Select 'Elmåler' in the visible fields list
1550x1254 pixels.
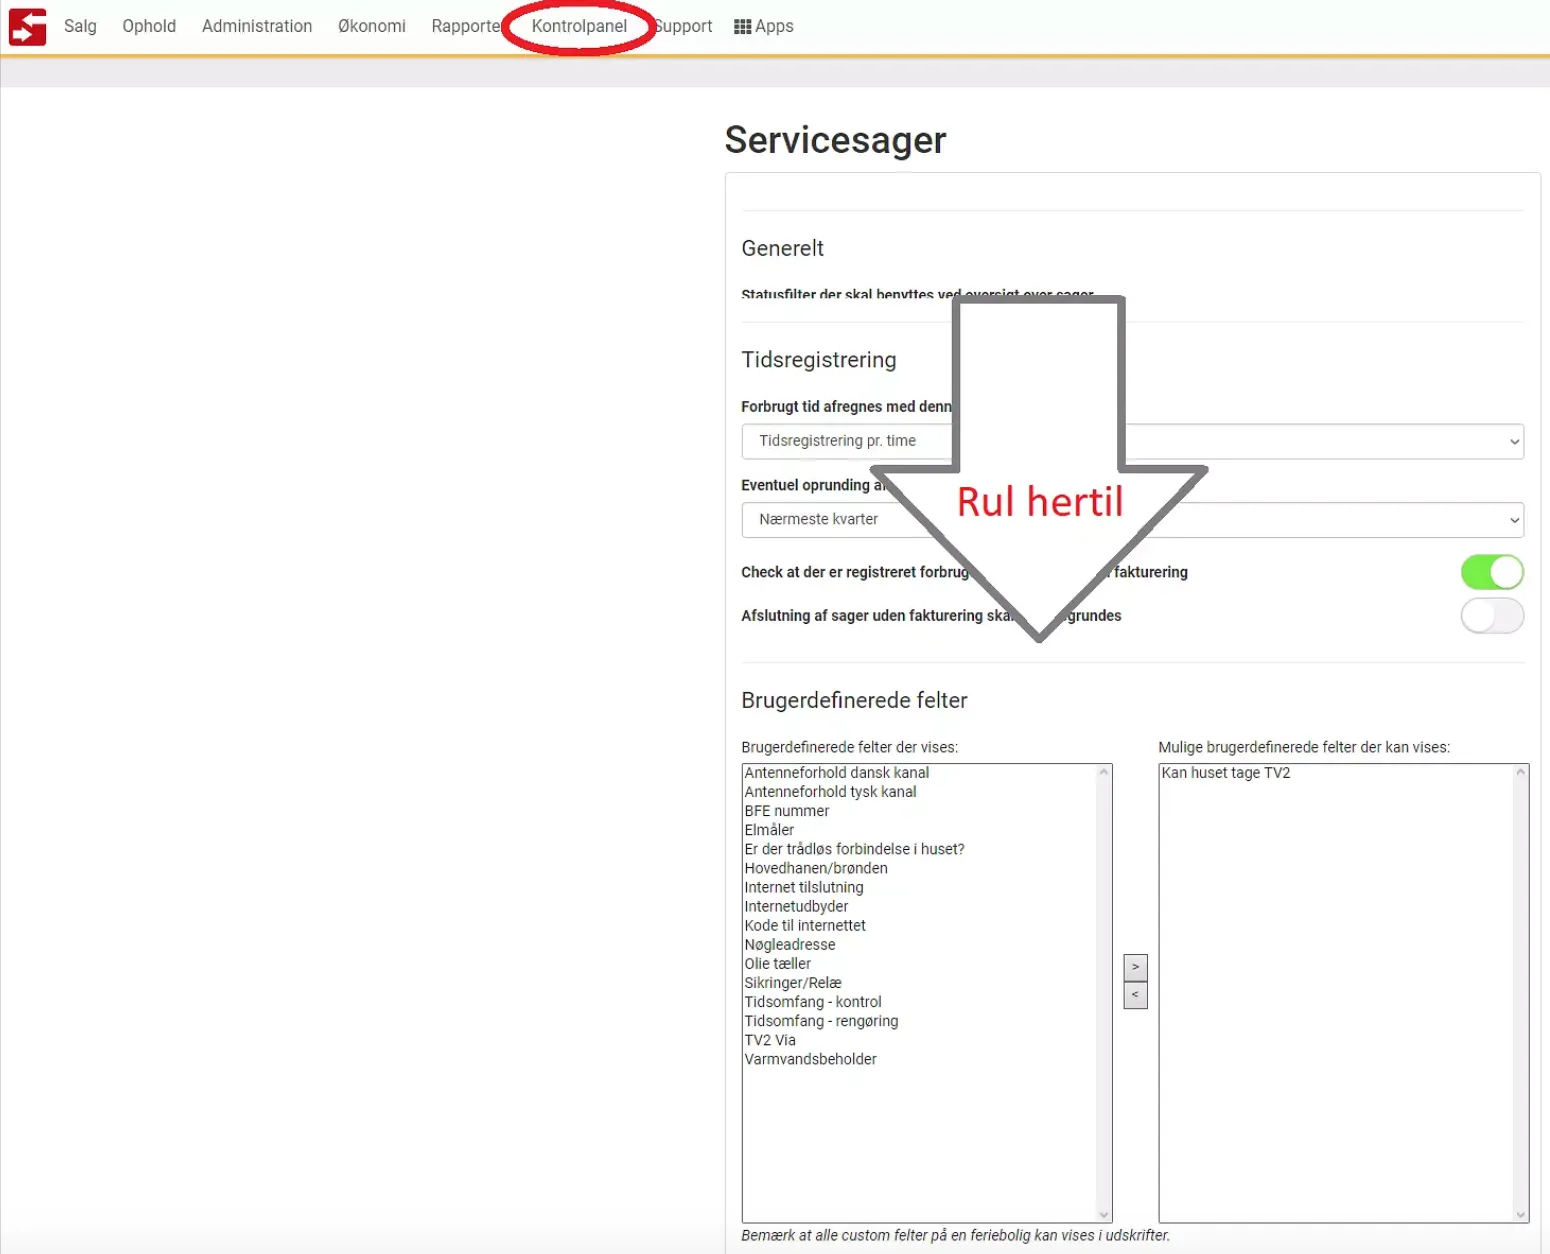point(769,829)
